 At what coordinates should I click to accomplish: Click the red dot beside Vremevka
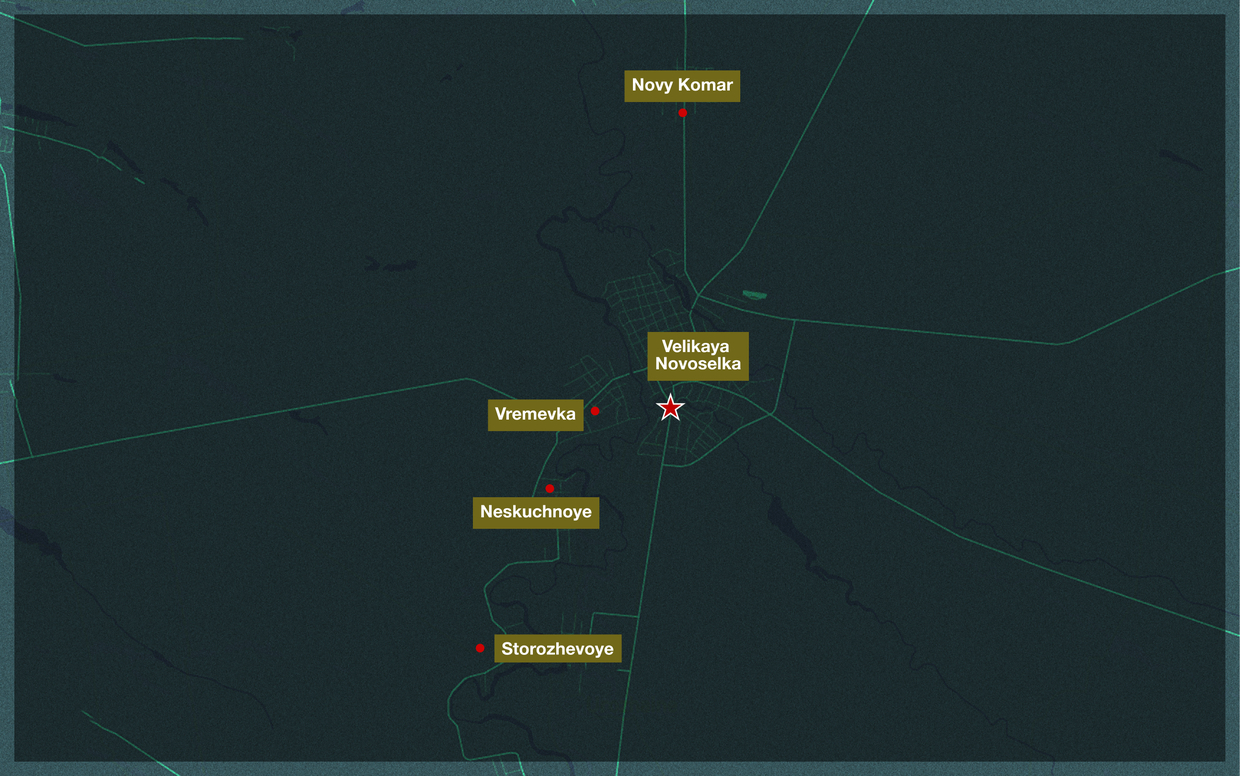[x=595, y=411]
